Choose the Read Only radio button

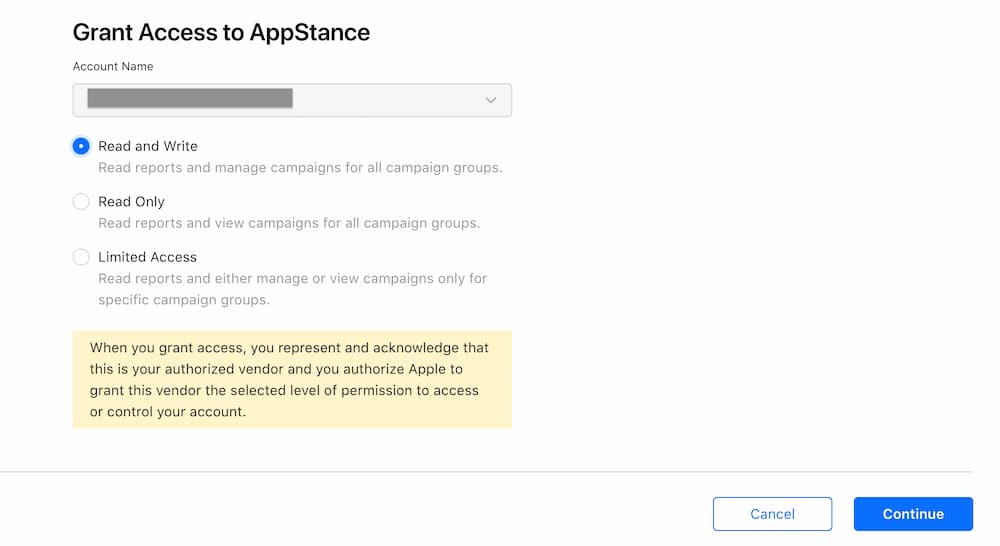(81, 201)
